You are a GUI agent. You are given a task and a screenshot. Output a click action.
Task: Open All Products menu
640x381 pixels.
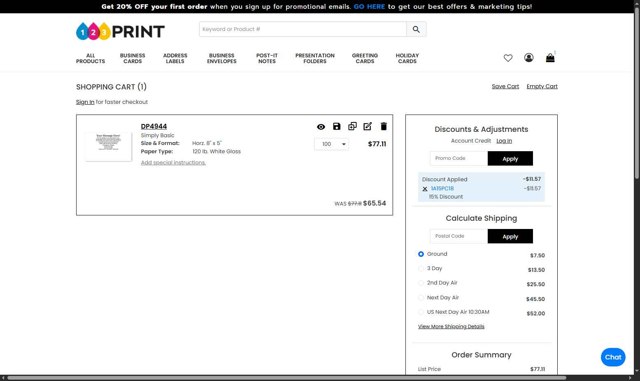coord(90,58)
